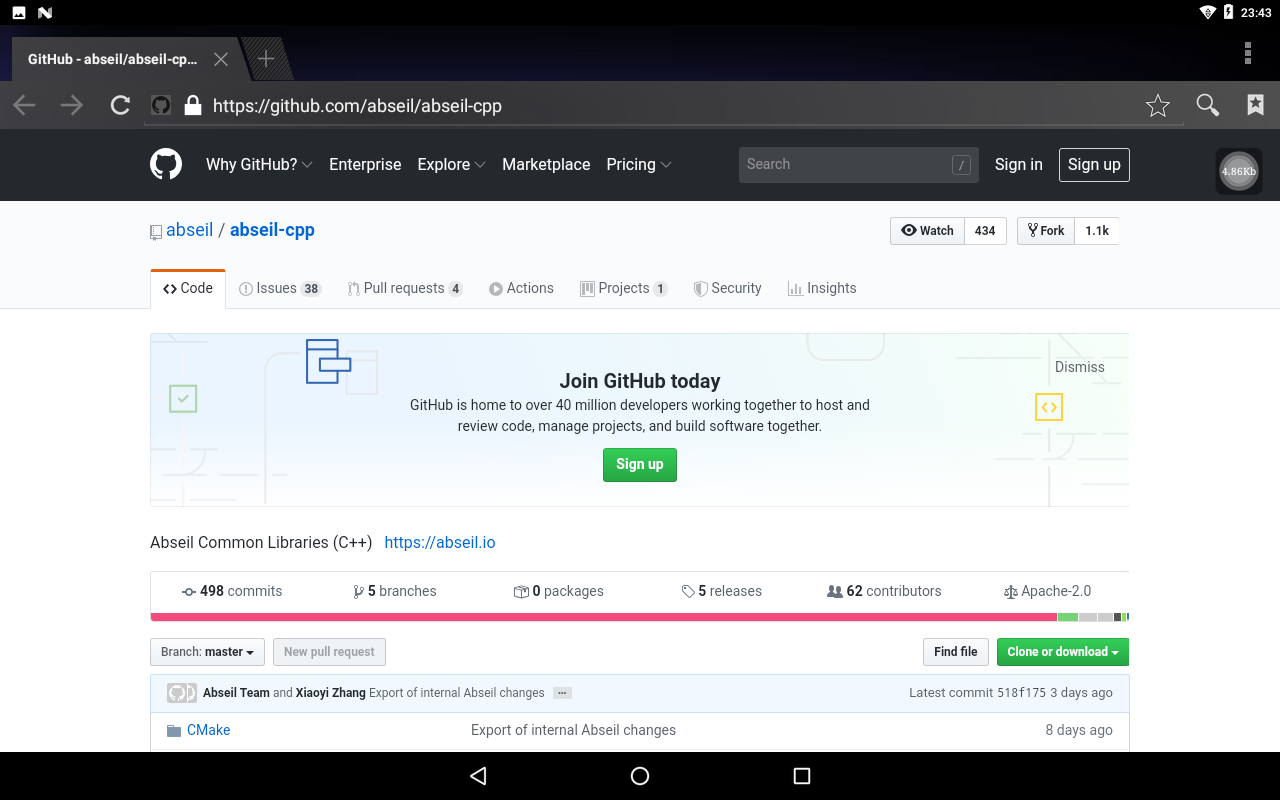
Task: Switch to the Projects tab
Action: point(624,288)
